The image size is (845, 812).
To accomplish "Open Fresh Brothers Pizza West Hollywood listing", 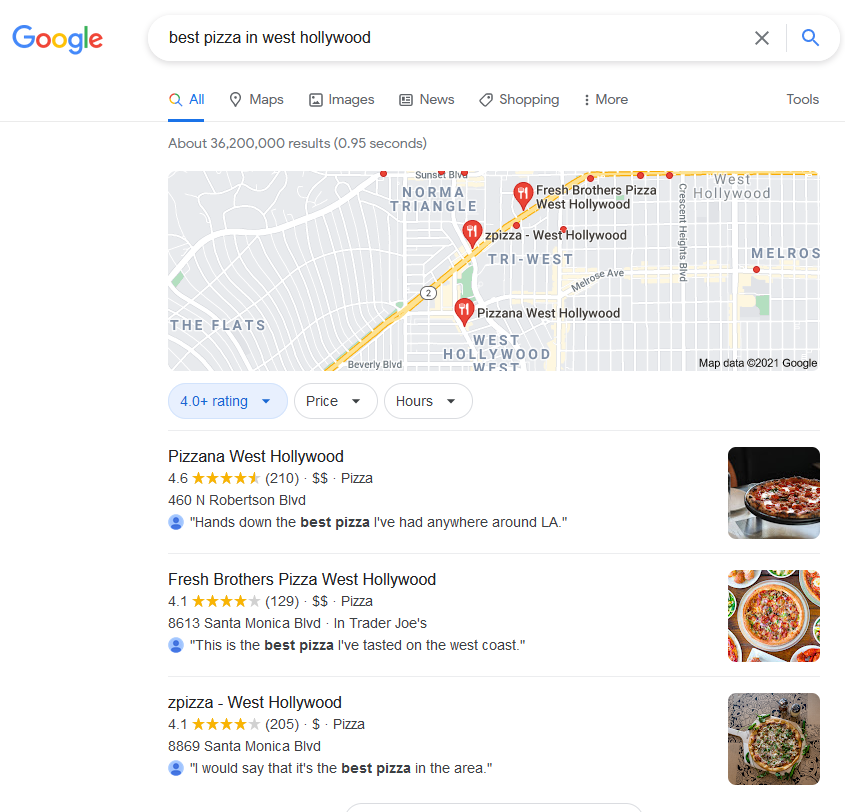I will (x=302, y=579).
